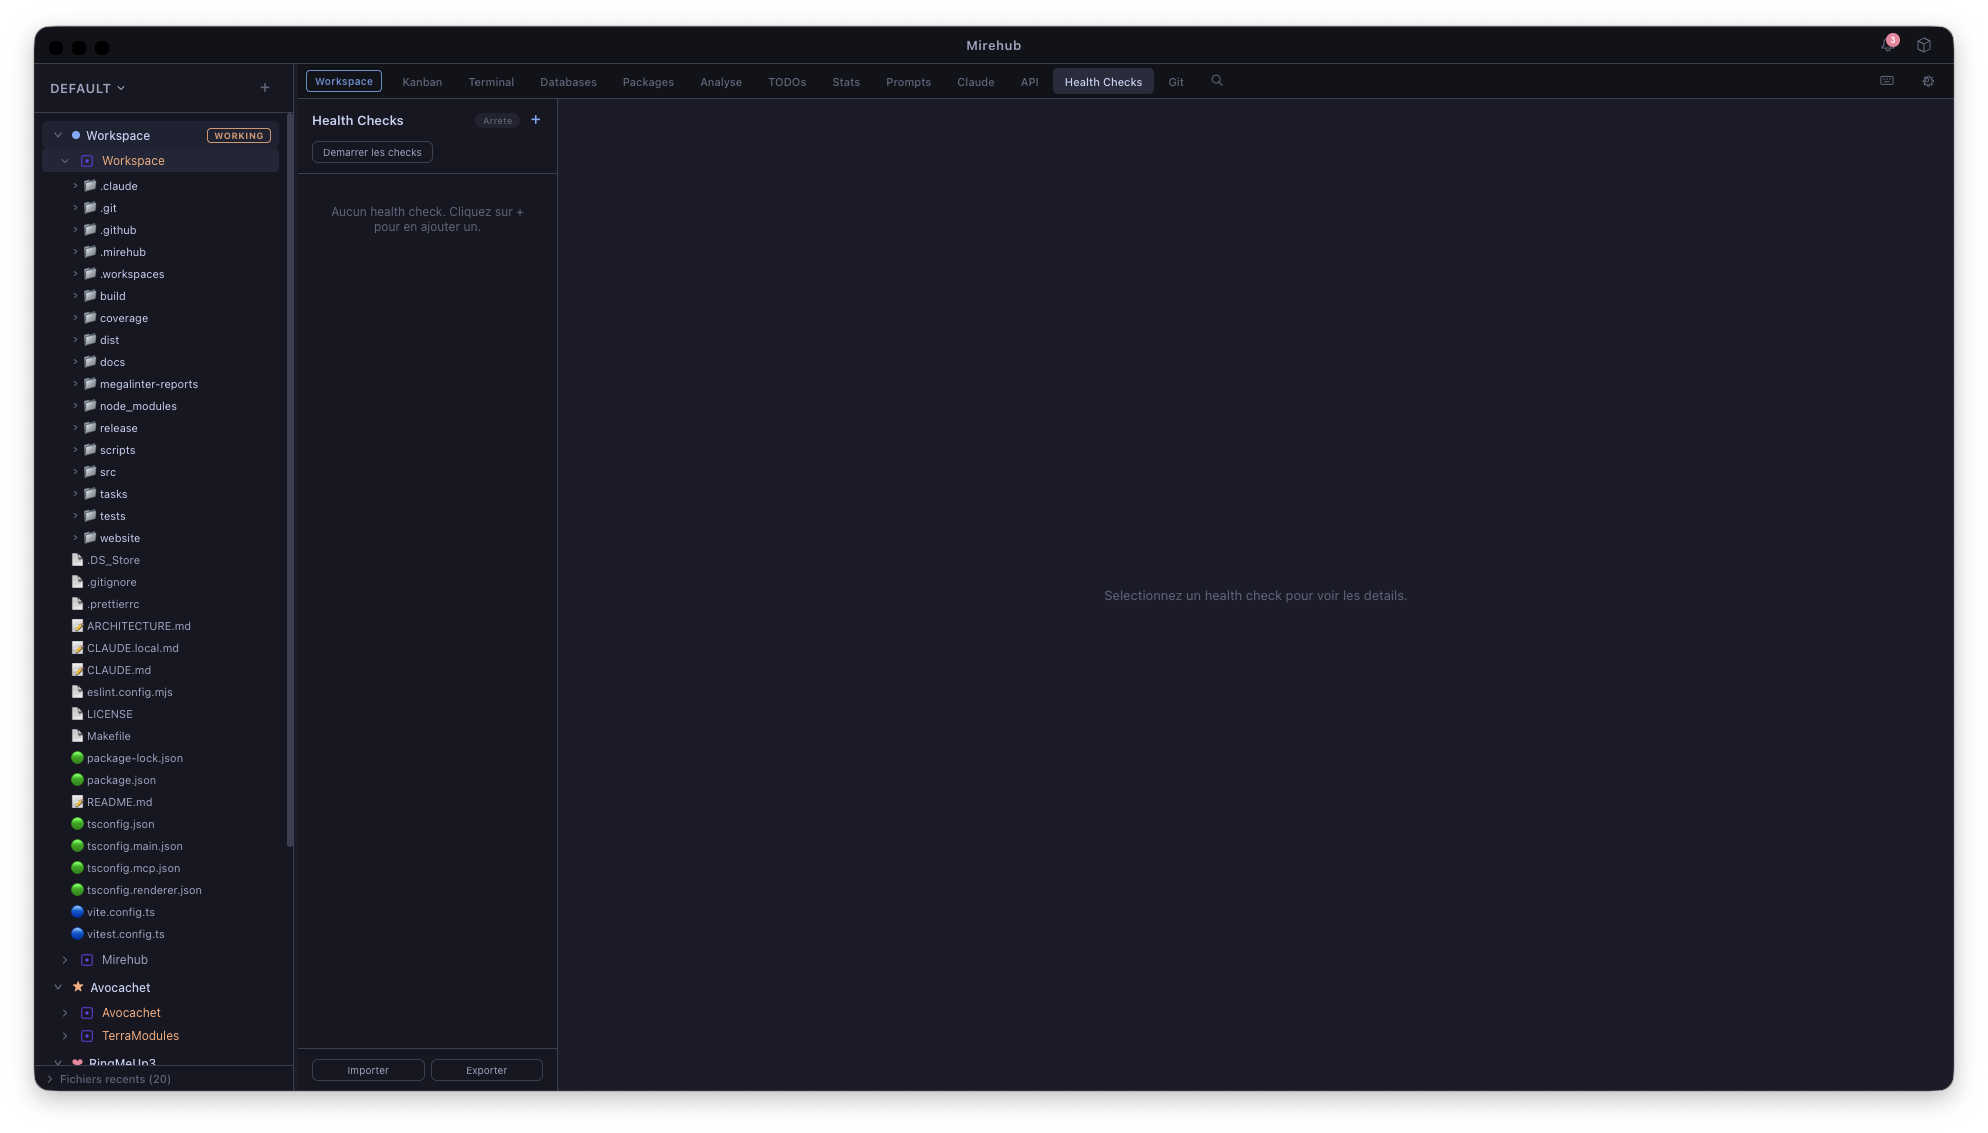This screenshot has height=1133, width=1988.
Task: Click the cube package icon in title bar
Action: (1923, 45)
